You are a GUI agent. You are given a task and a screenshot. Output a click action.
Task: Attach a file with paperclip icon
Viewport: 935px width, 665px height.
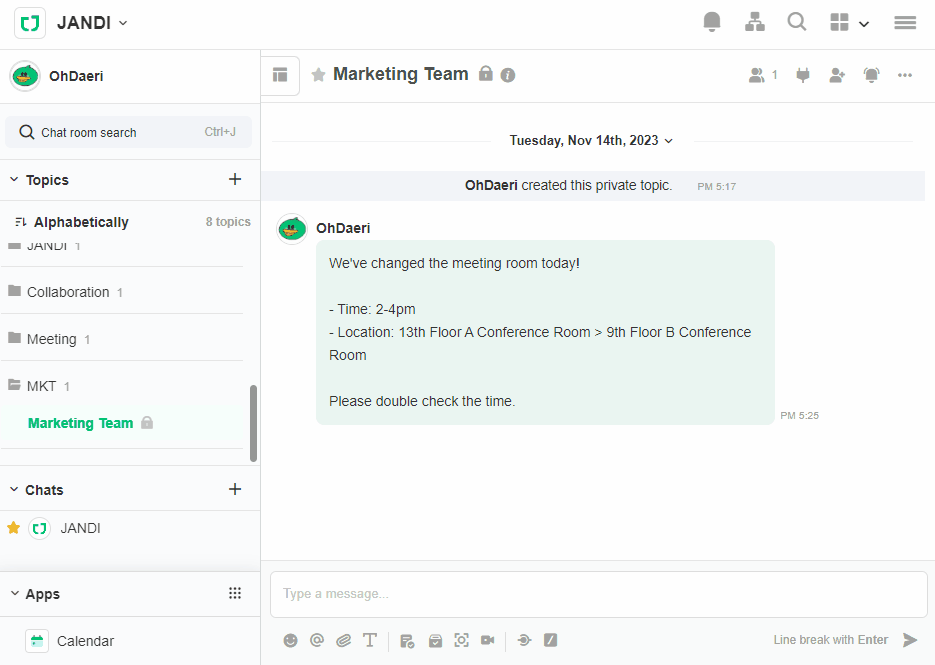[x=344, y=640]
